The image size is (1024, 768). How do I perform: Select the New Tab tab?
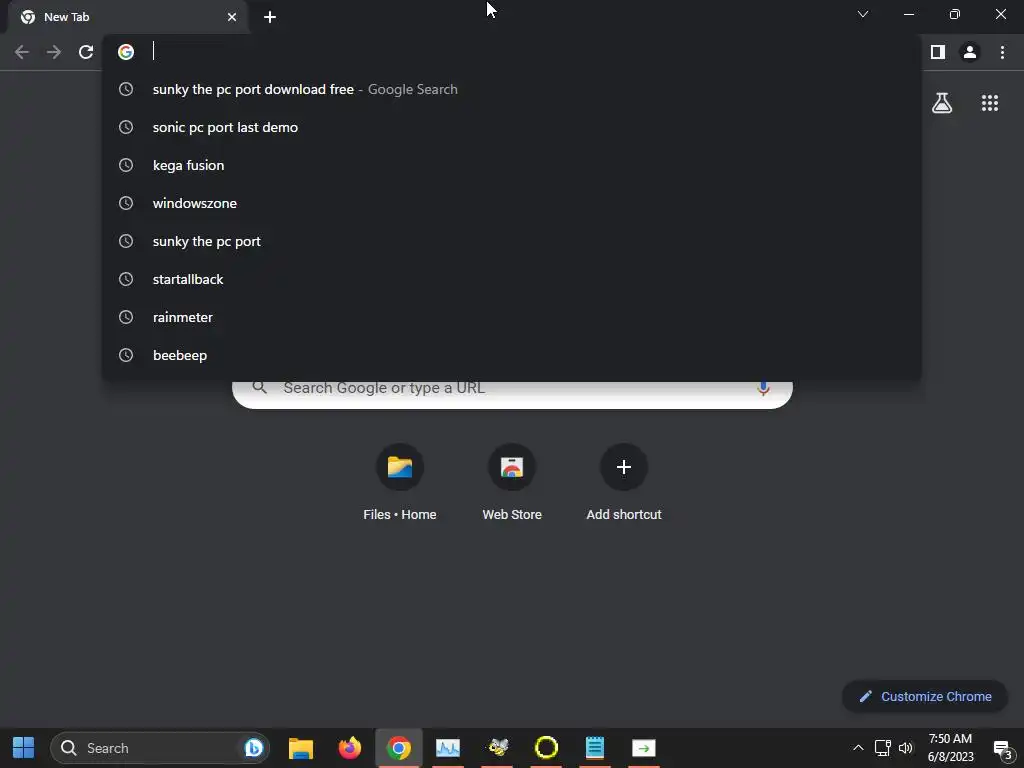pyautogui.click(x=127, y=17)
